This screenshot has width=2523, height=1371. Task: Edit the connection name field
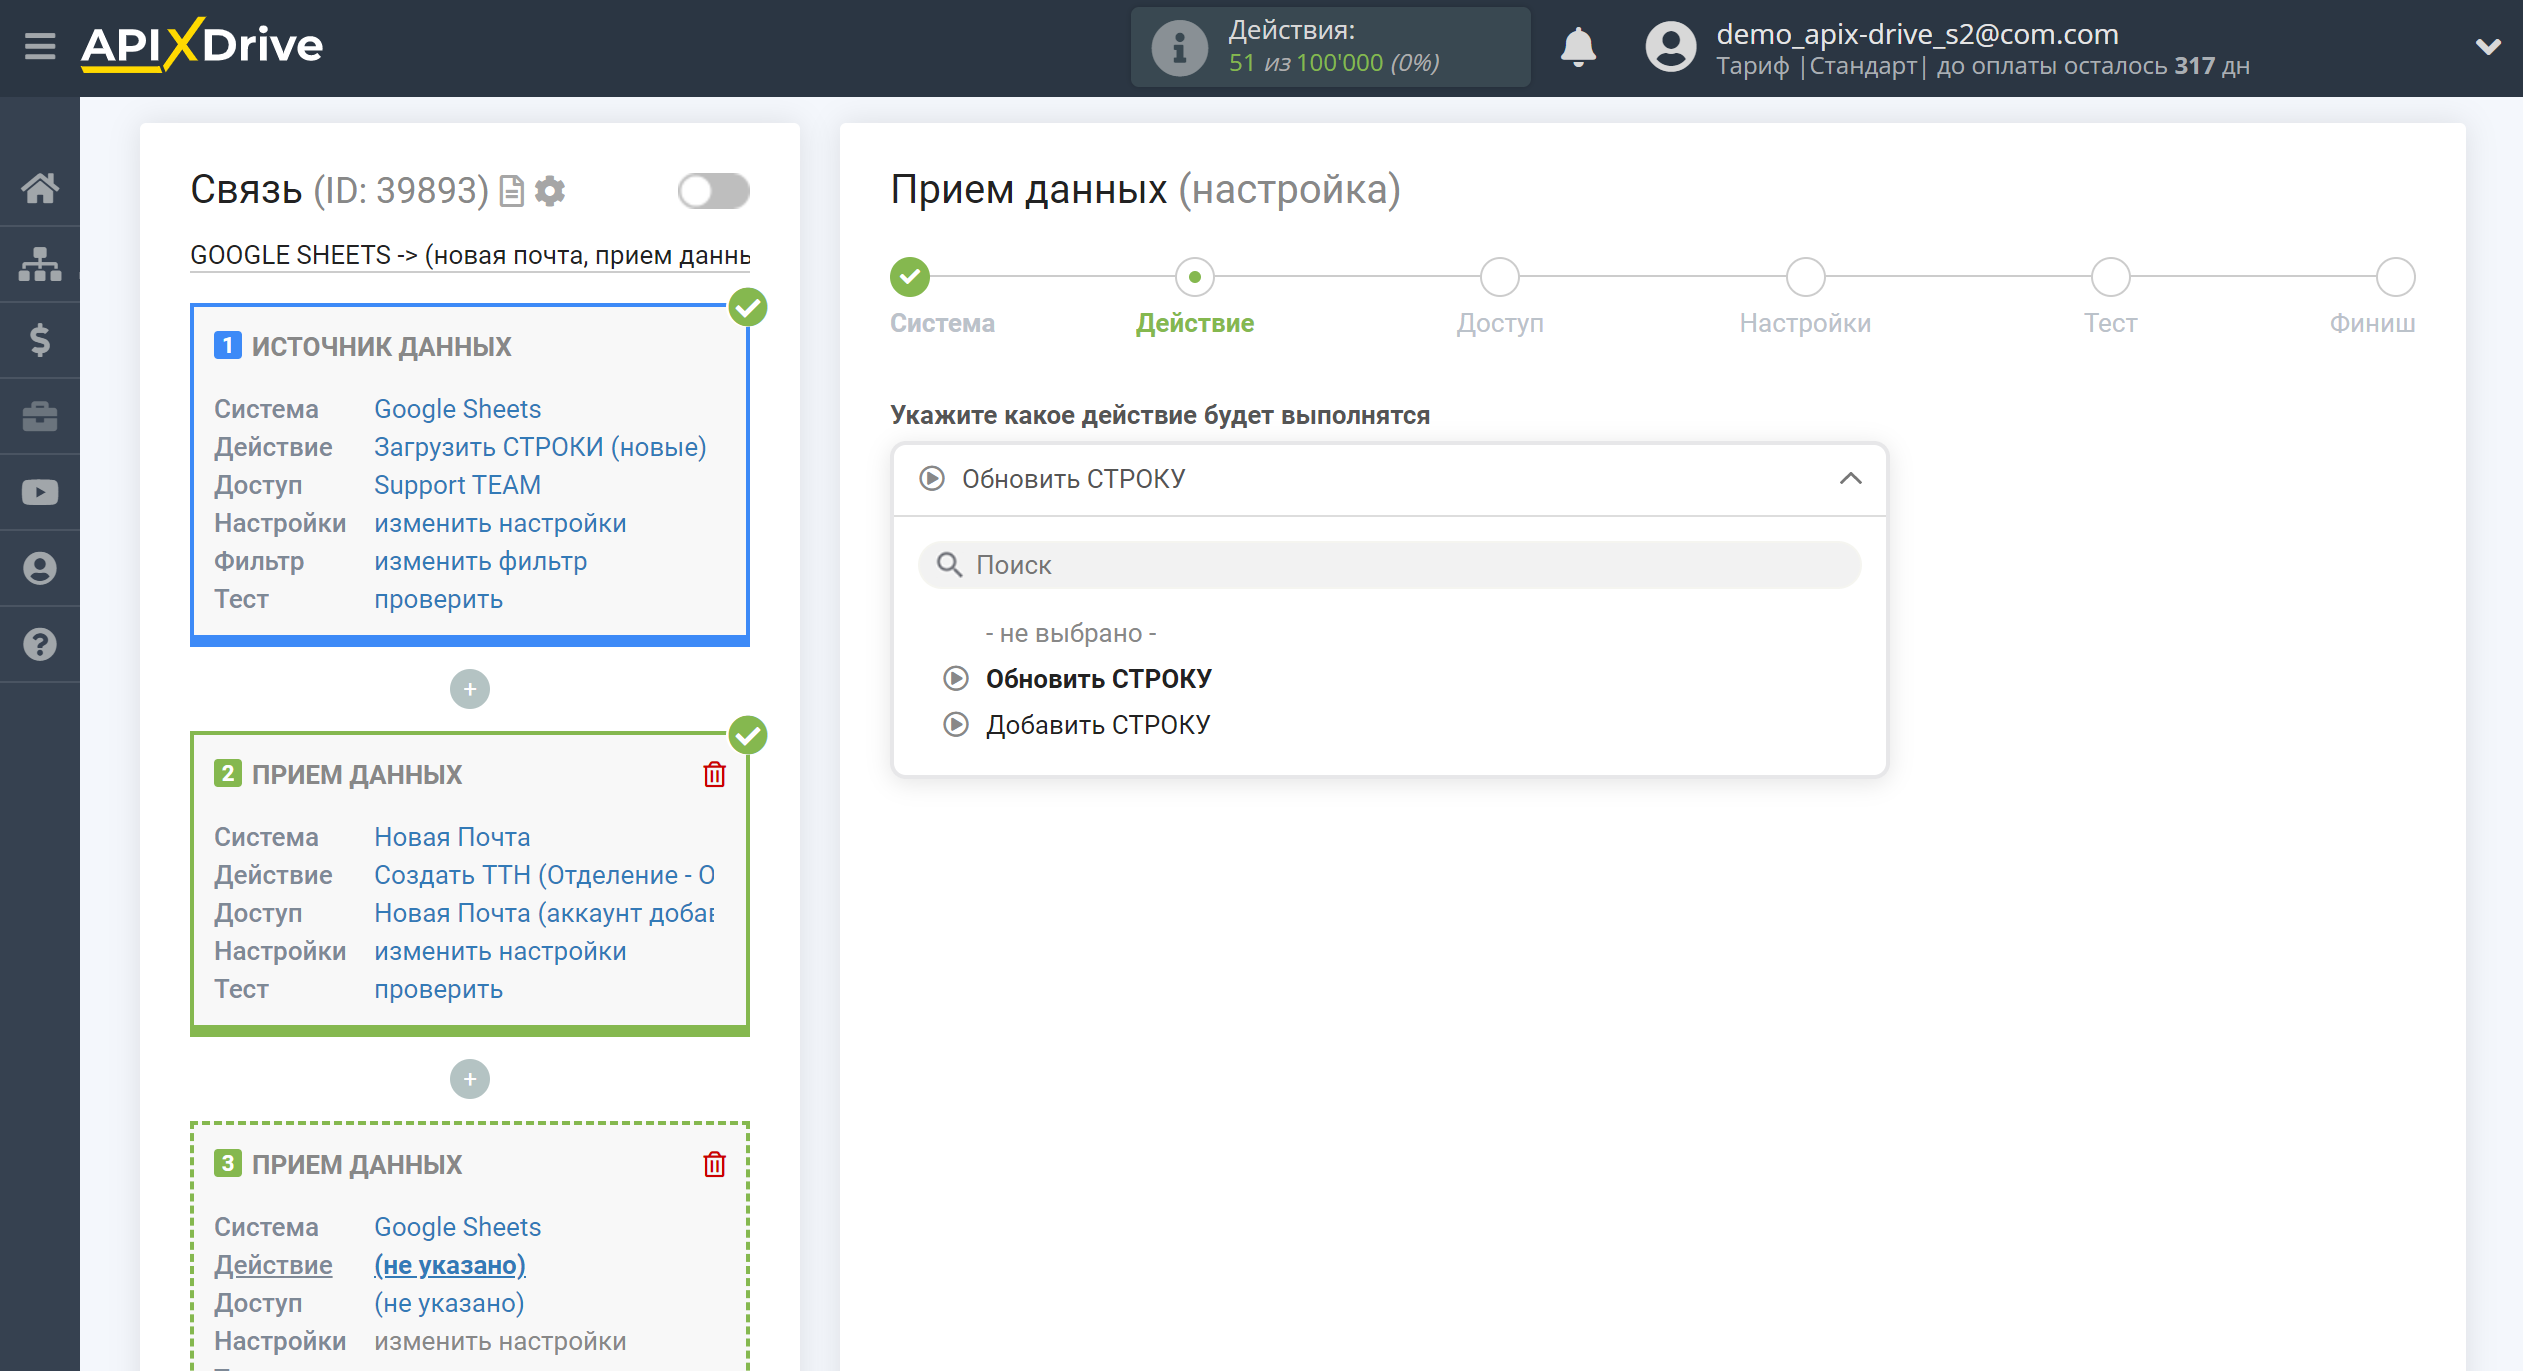tap(470, 255)
